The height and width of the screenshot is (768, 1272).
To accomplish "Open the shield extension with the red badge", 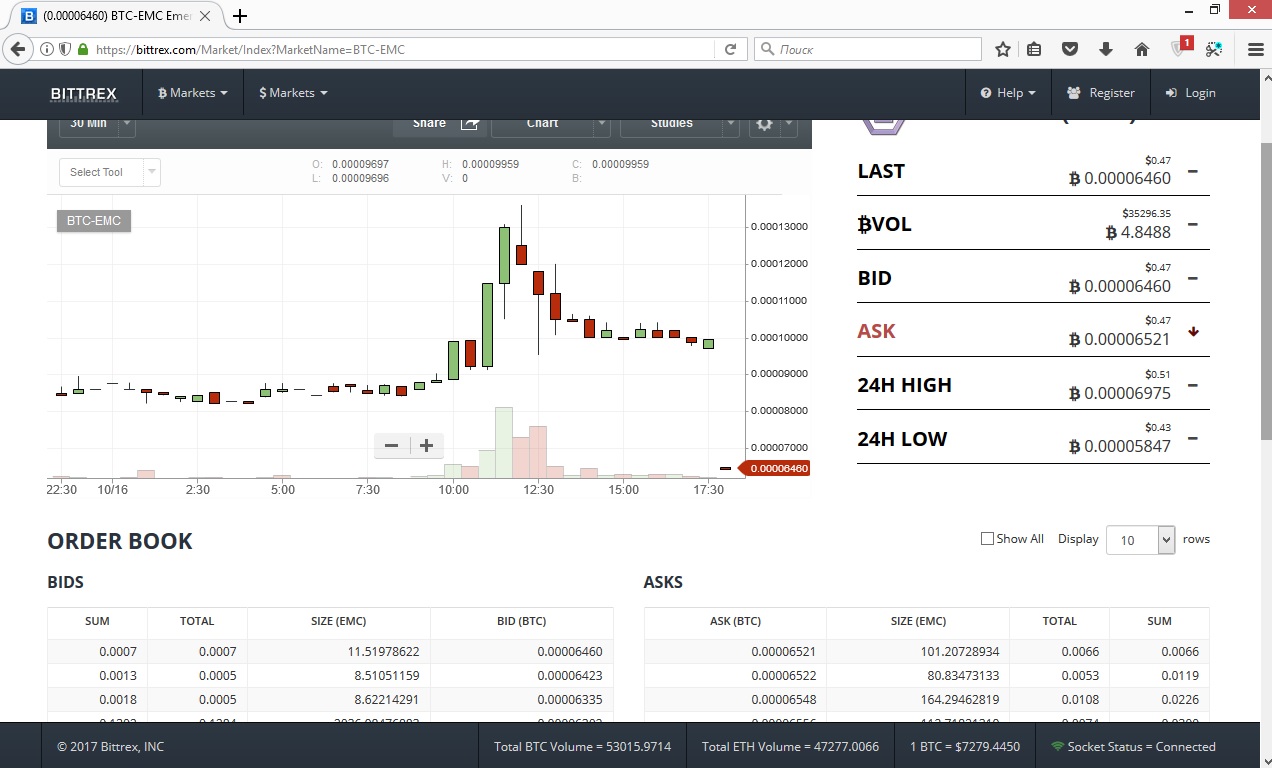I will (x=1181, y=47).
